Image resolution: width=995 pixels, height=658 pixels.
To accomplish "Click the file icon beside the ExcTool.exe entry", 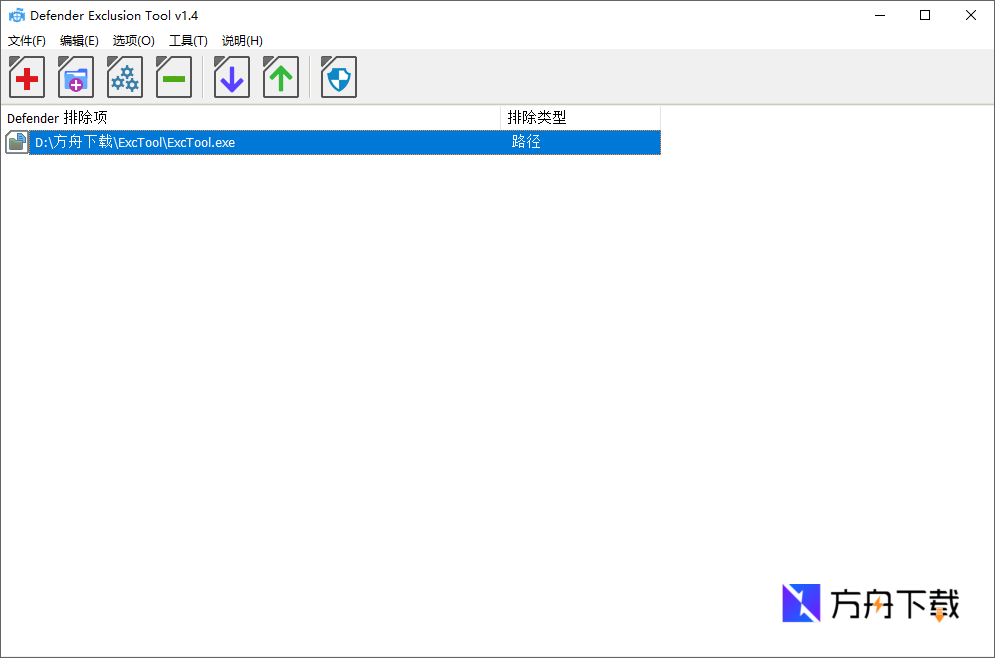I will point(16,142).
